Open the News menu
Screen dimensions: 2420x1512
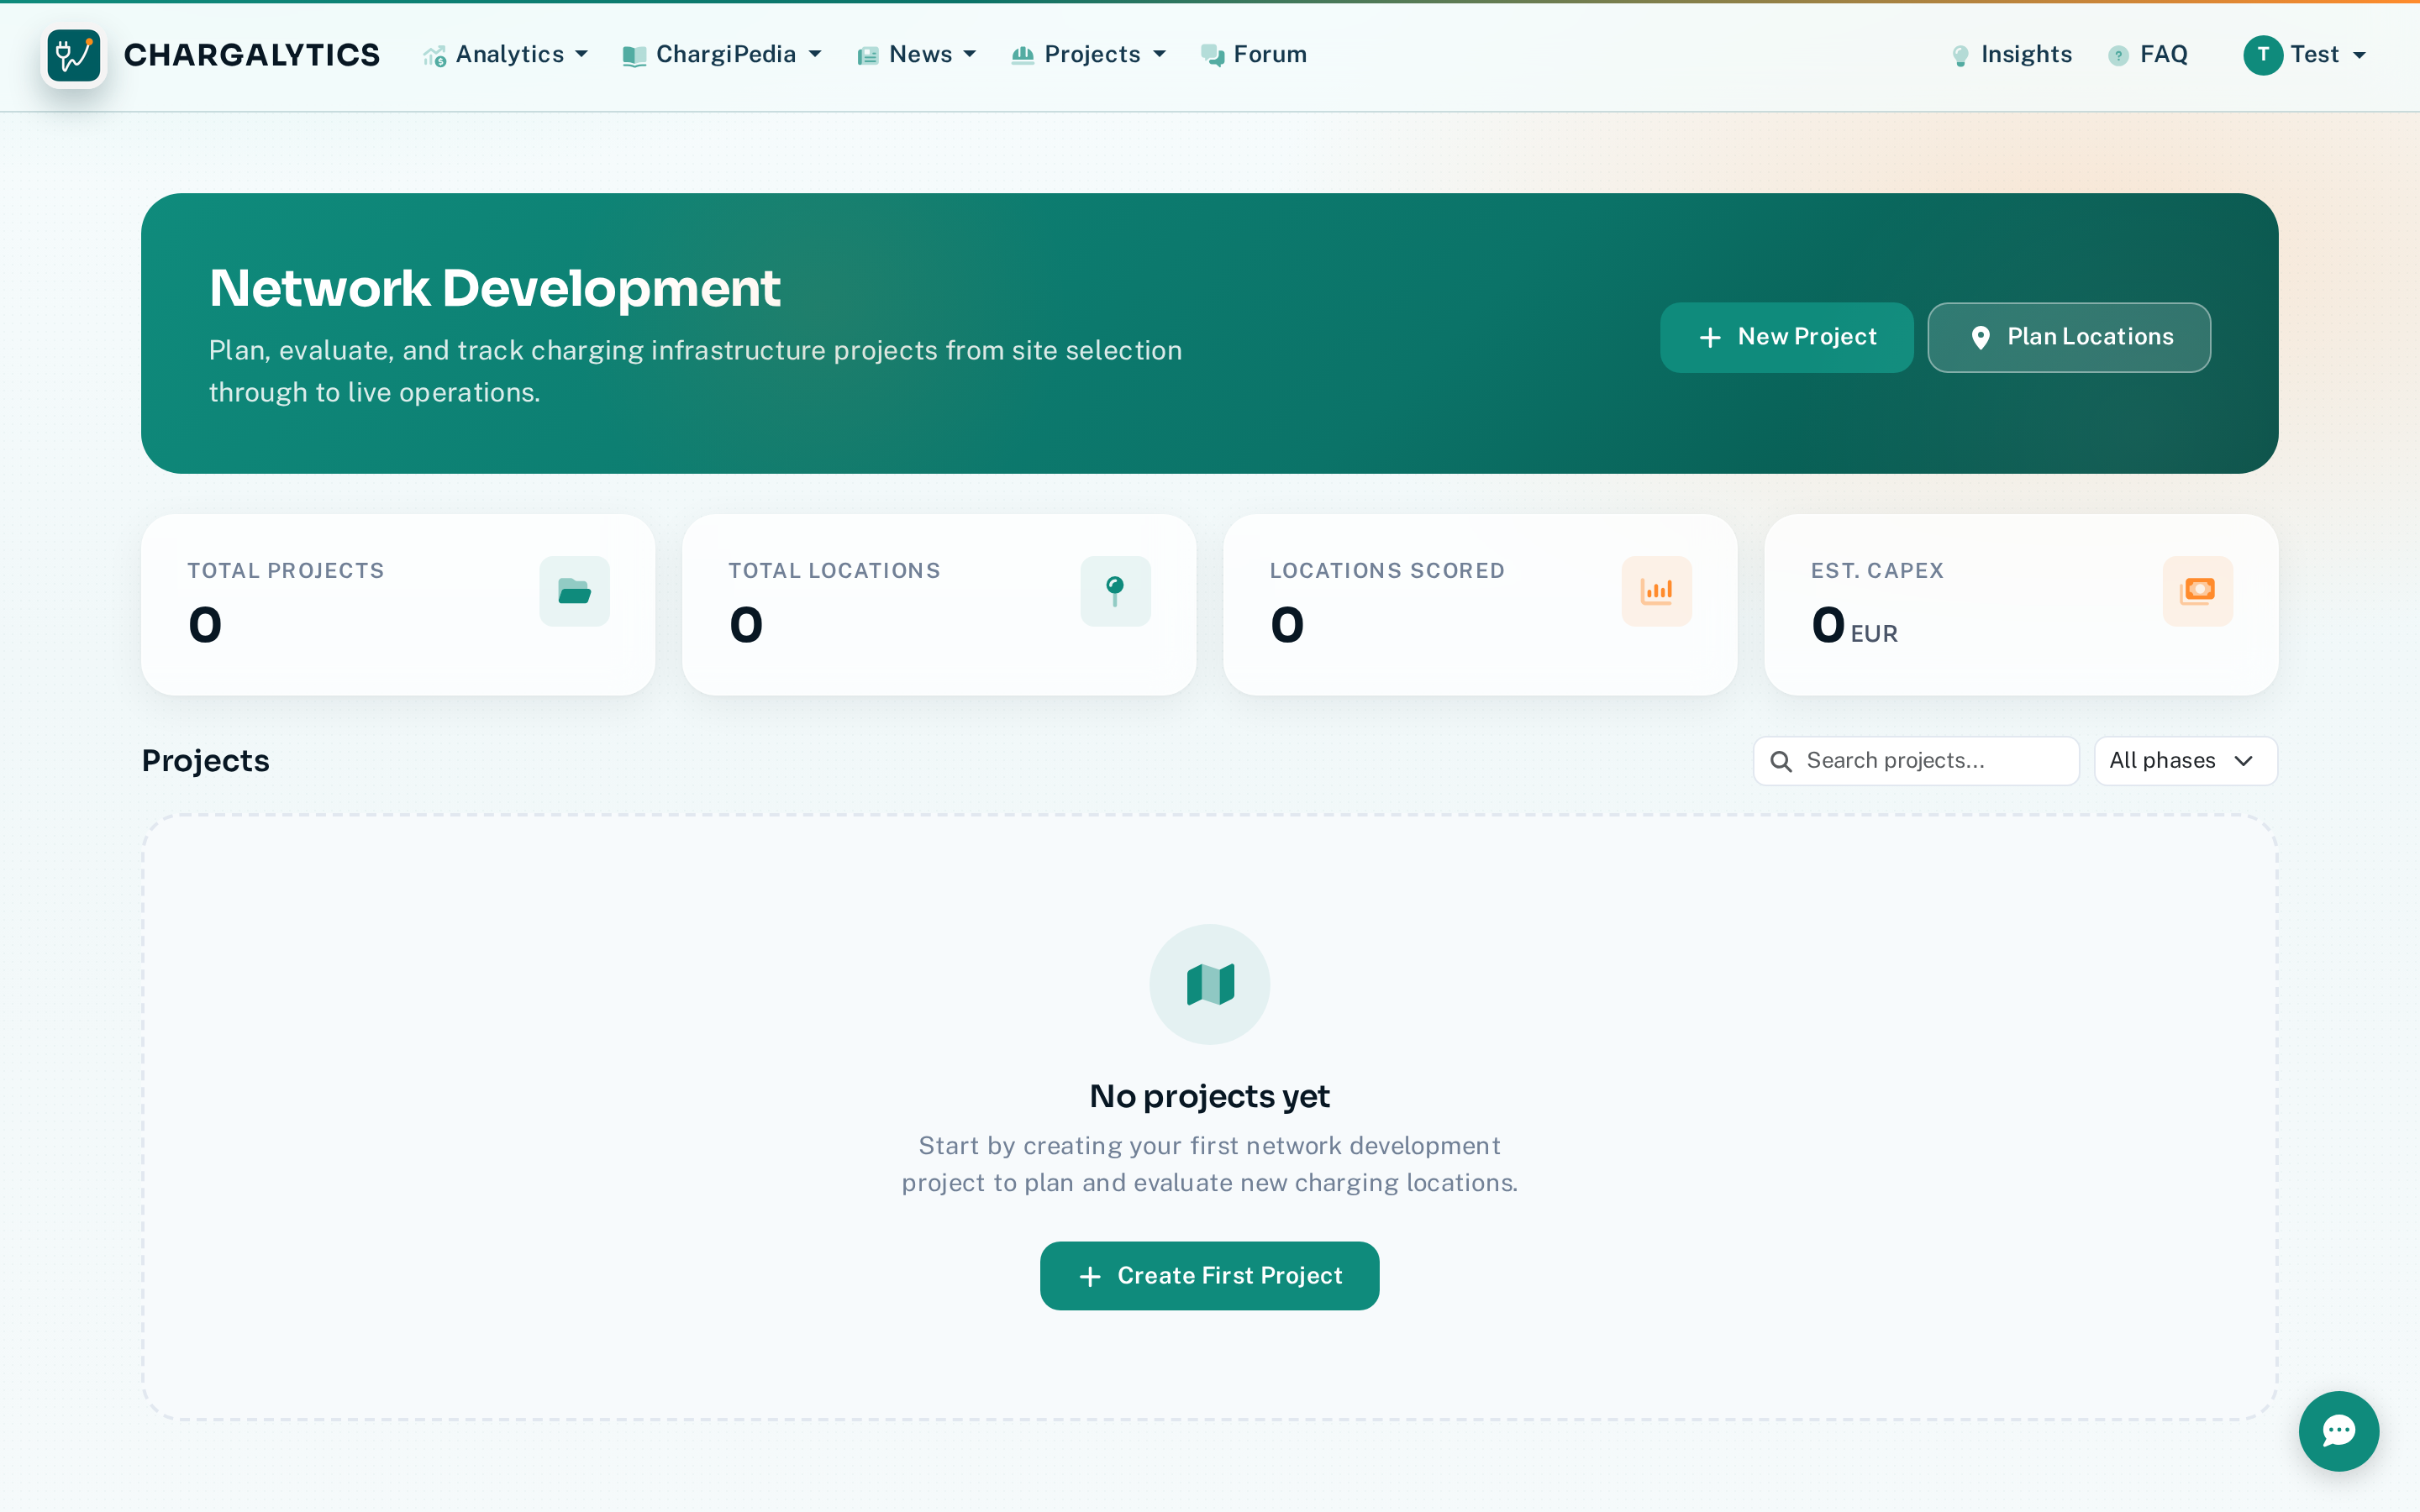918,55
